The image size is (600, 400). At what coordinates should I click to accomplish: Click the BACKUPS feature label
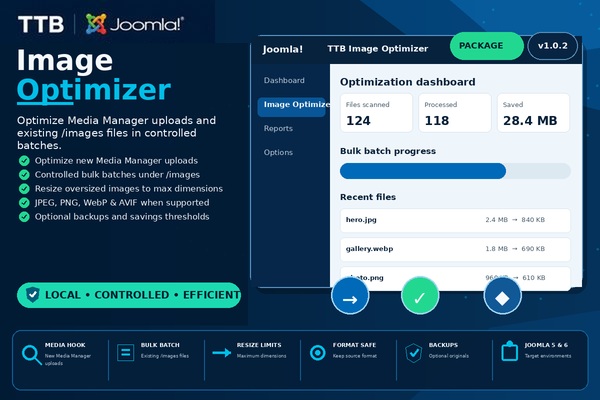(x=443, y=345)
